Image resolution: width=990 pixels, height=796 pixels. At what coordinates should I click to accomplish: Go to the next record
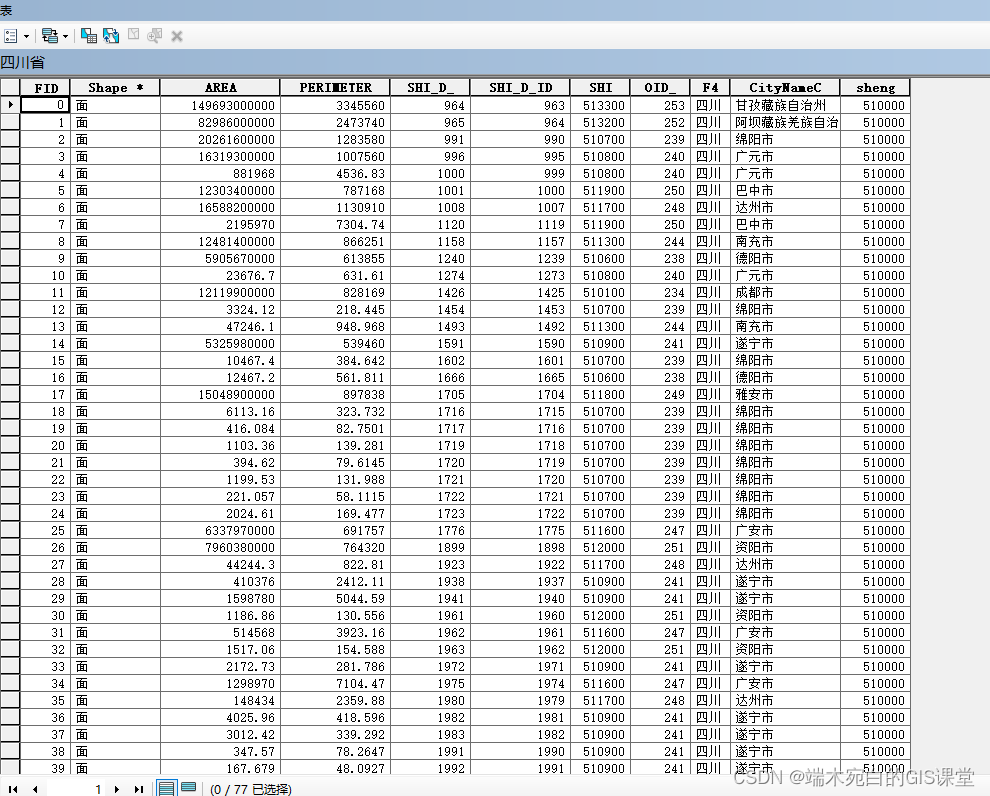(x=117, y=789)
